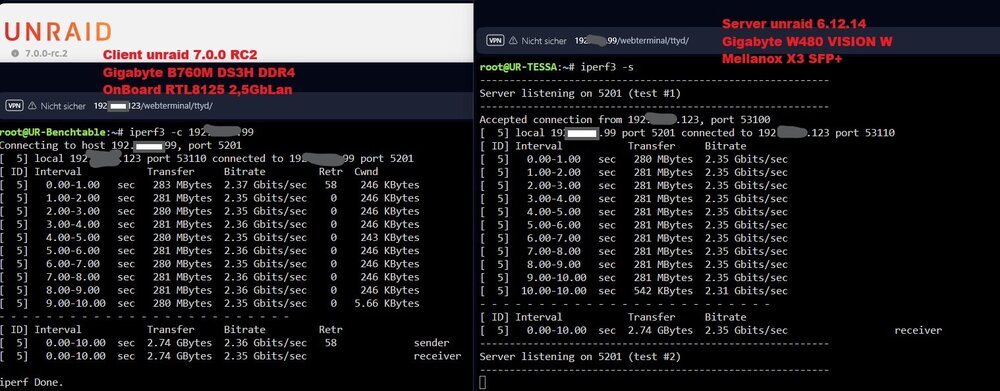Click the '542 KBytes' transfer value in the right terminal
Image resolution: width=1000 pixels, height=391 pixels.
[x=663, y=291]
